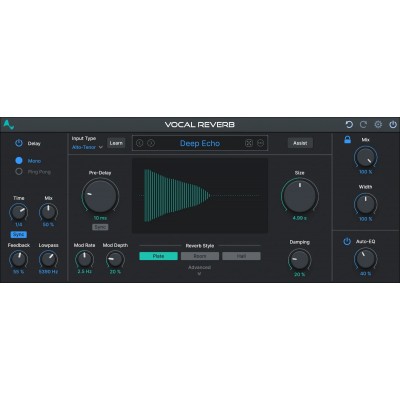Click the Lowpass knob

pos(48,259)
